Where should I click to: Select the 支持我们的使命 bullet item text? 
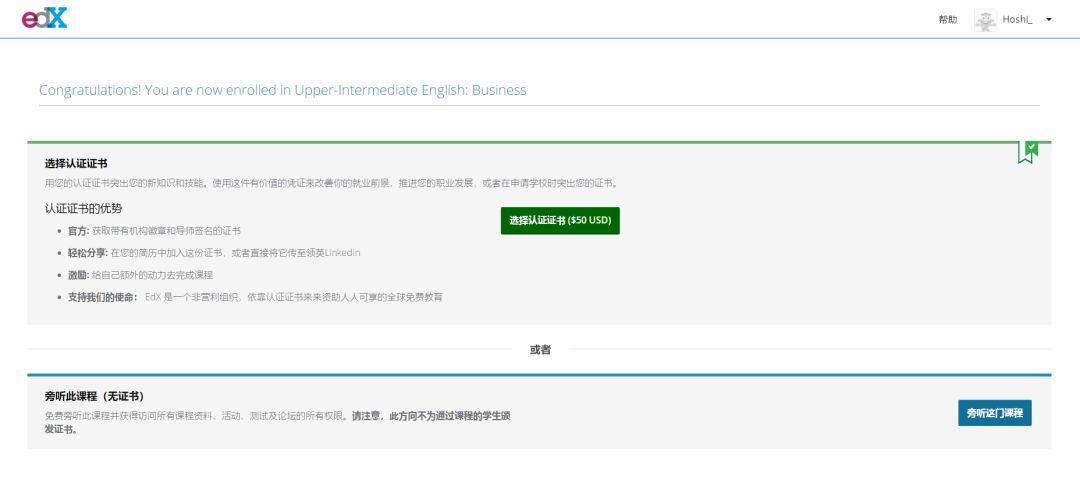(x=256, y=297)
